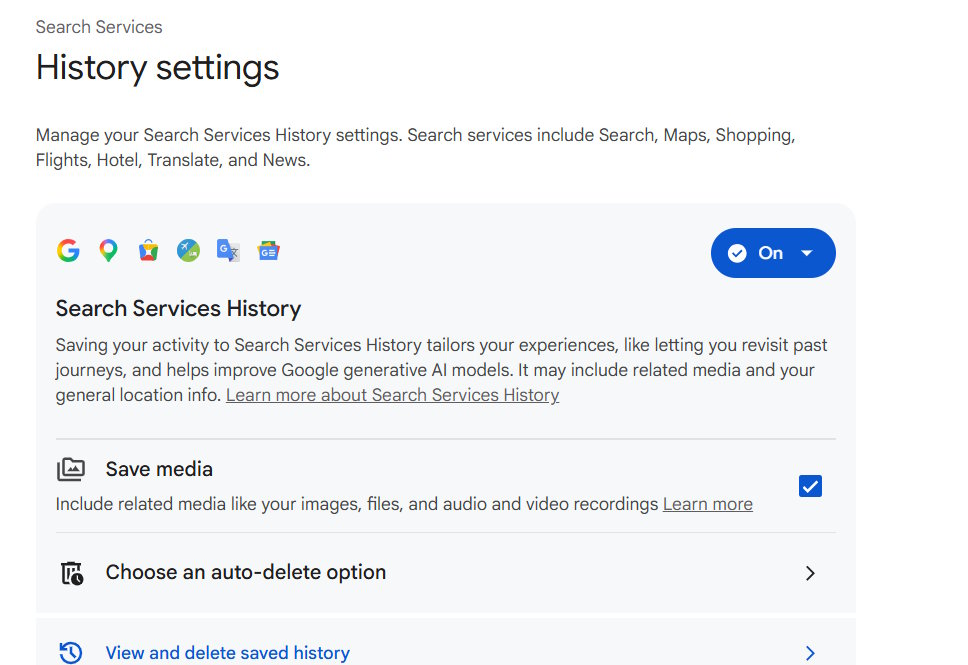Open View and delete saved history

click(x=228, y=653)
